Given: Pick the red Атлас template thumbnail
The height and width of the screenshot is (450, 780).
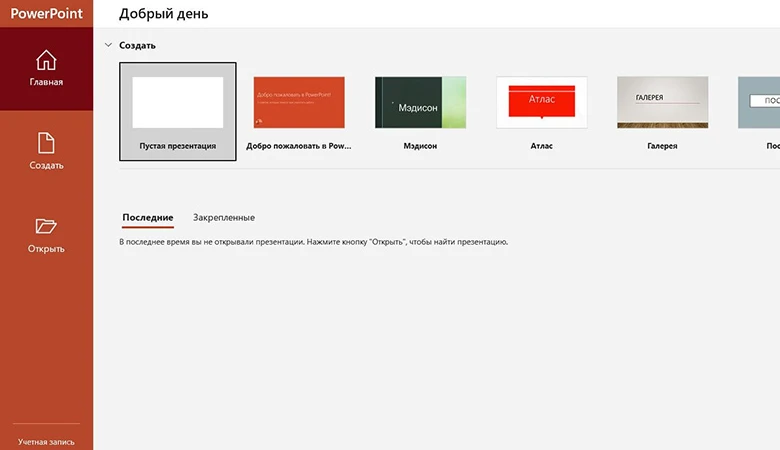Looking at the screenshot, I should tap(541, 103).
